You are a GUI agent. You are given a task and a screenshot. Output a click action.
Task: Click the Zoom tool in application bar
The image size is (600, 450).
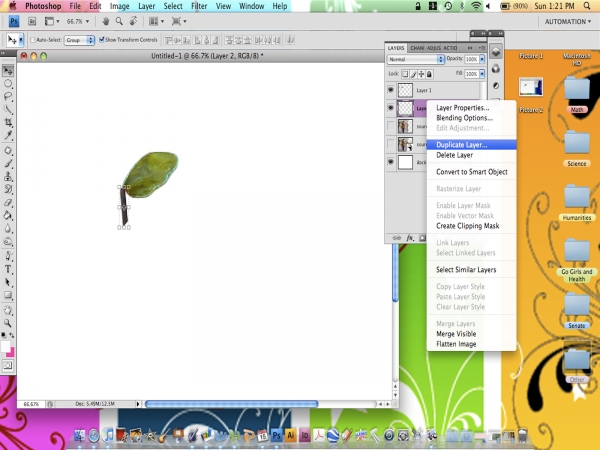coord(119,21)
